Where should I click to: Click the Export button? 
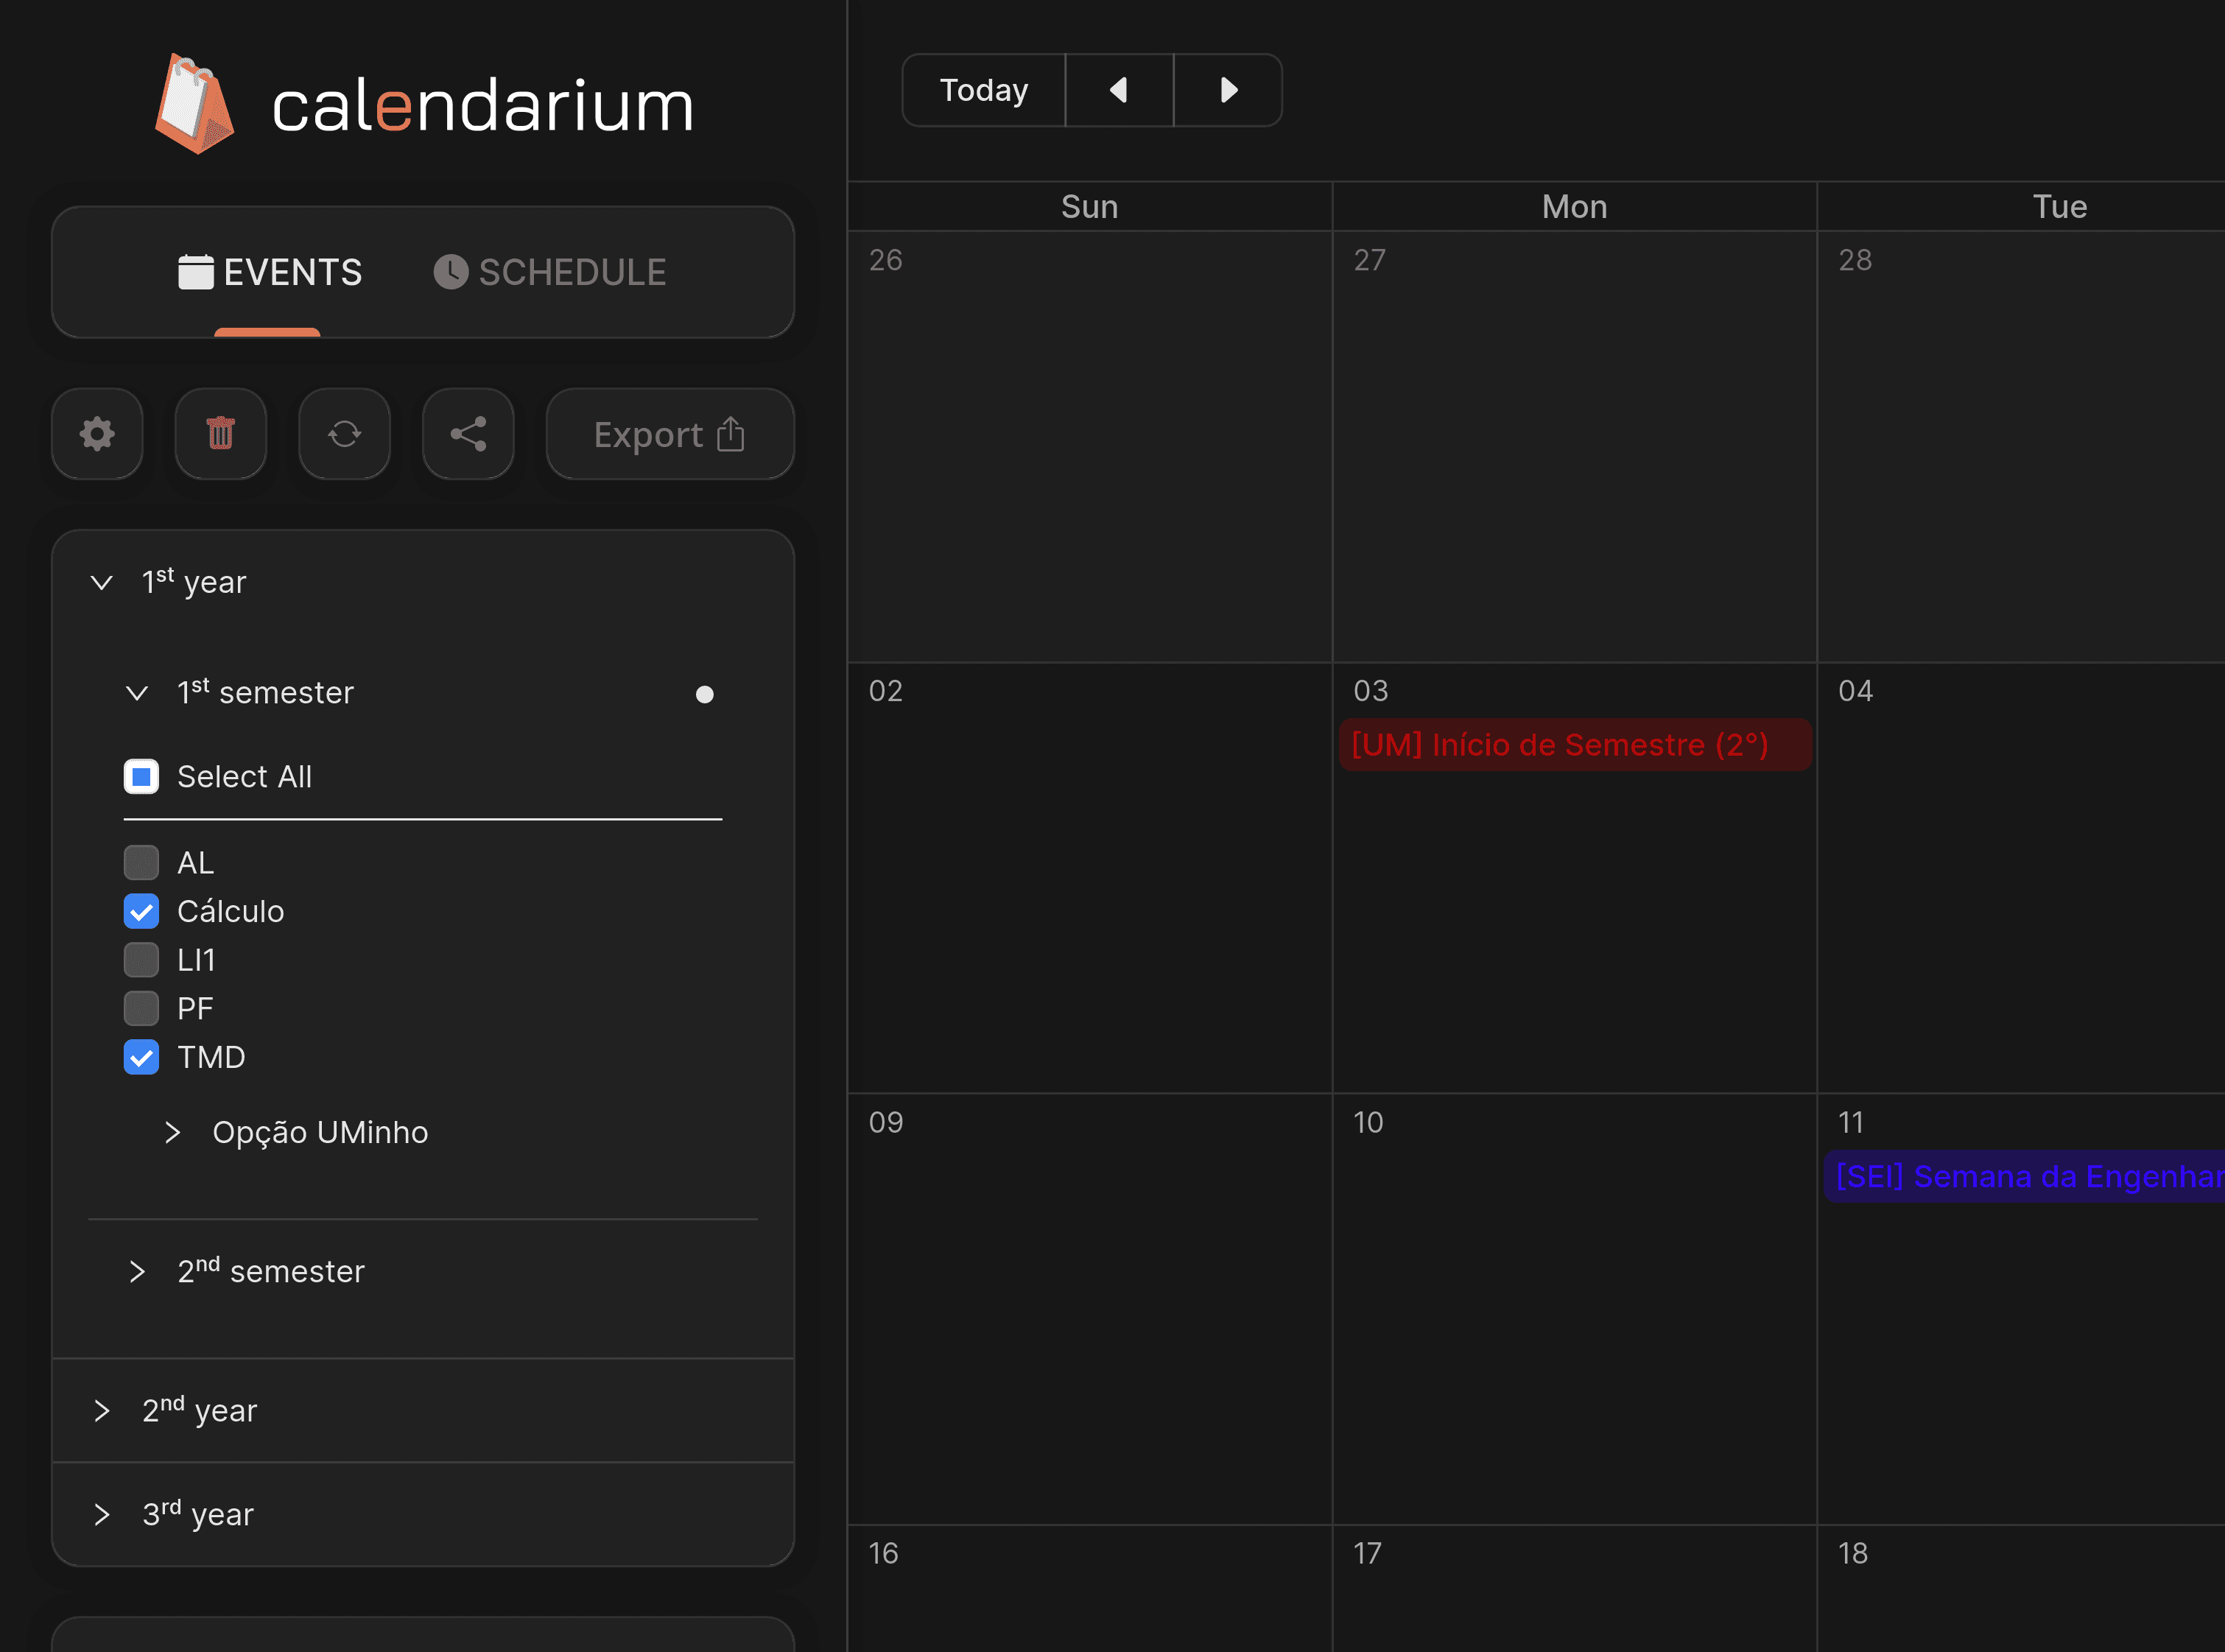pyautogui.click(x=670, y=434)
